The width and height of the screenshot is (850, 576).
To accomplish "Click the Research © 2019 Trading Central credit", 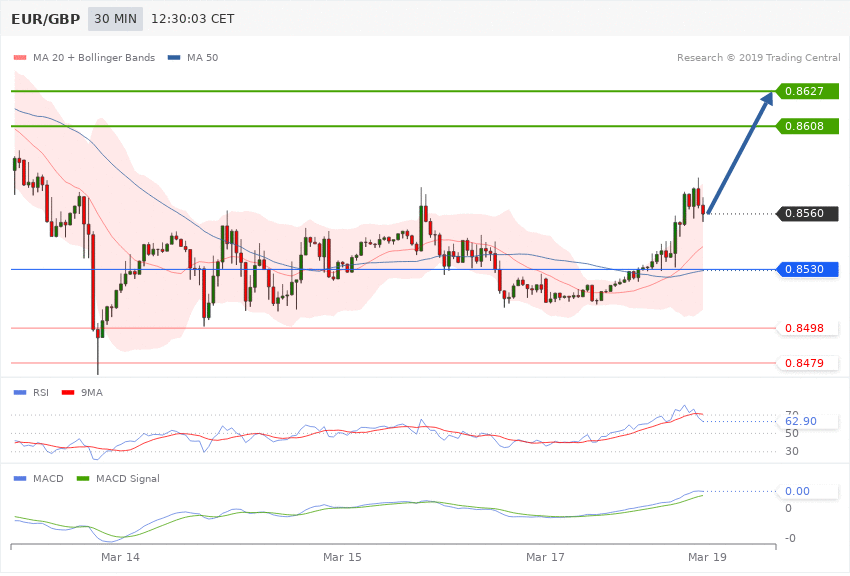I will coord(758,57).
